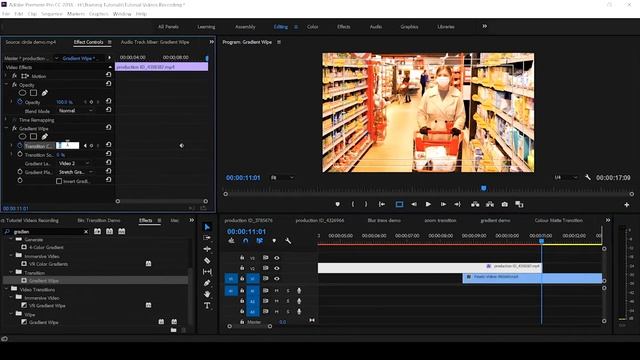The image size is (640, 360).
Task: Select VR Gradient Wipe transition
Action: point(47,306)
